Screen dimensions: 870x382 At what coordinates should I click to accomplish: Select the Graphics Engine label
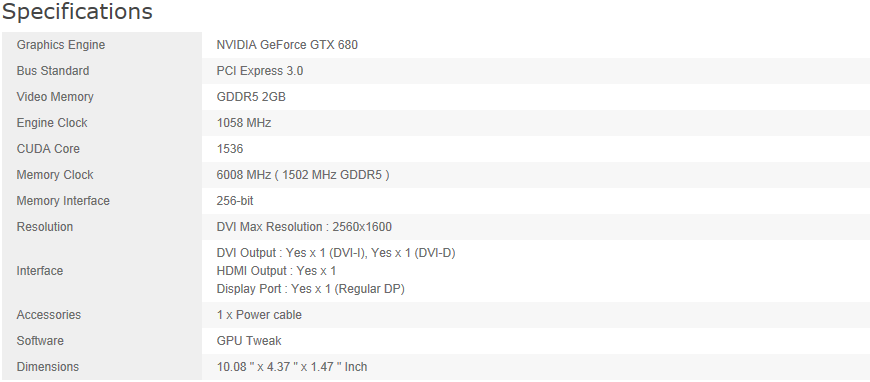[x=60, y=45]
